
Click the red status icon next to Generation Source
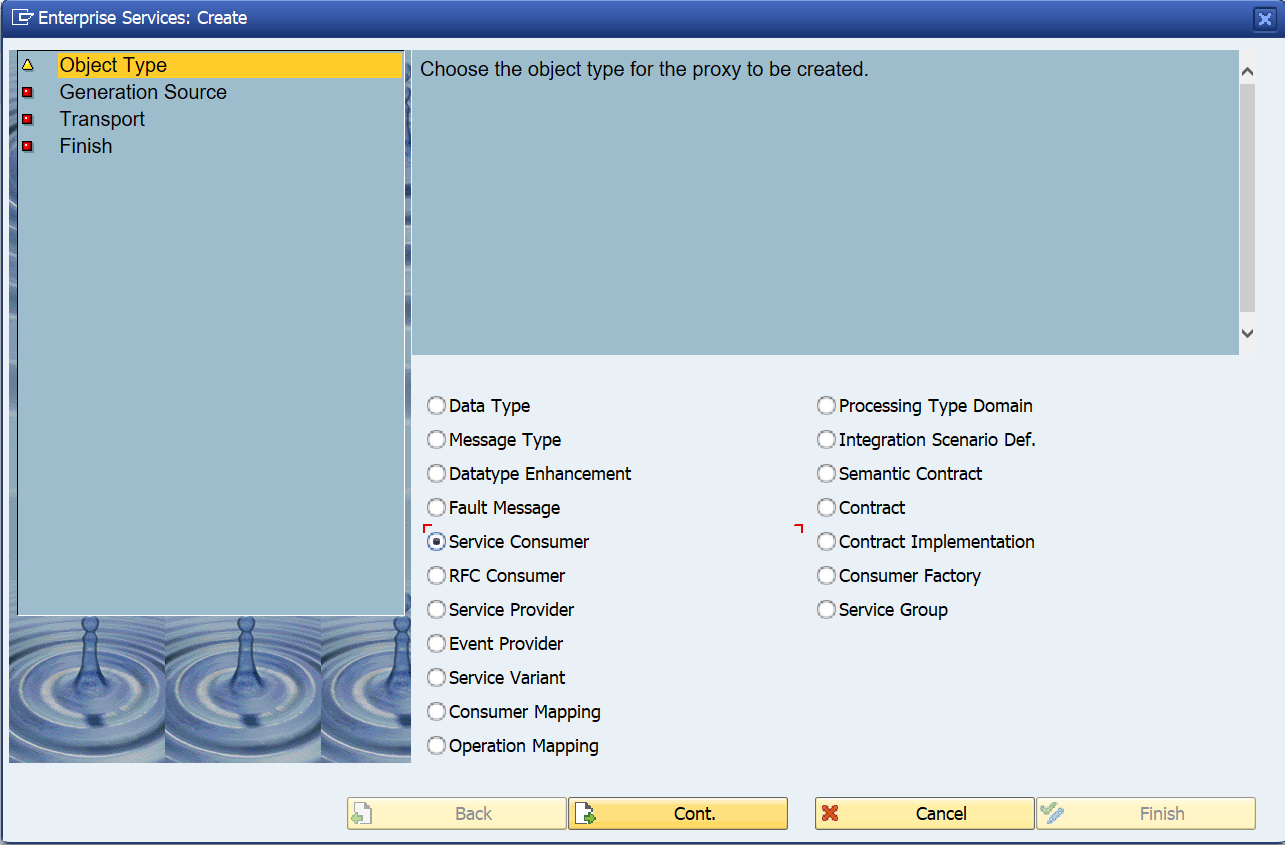(x=28, y=92)
